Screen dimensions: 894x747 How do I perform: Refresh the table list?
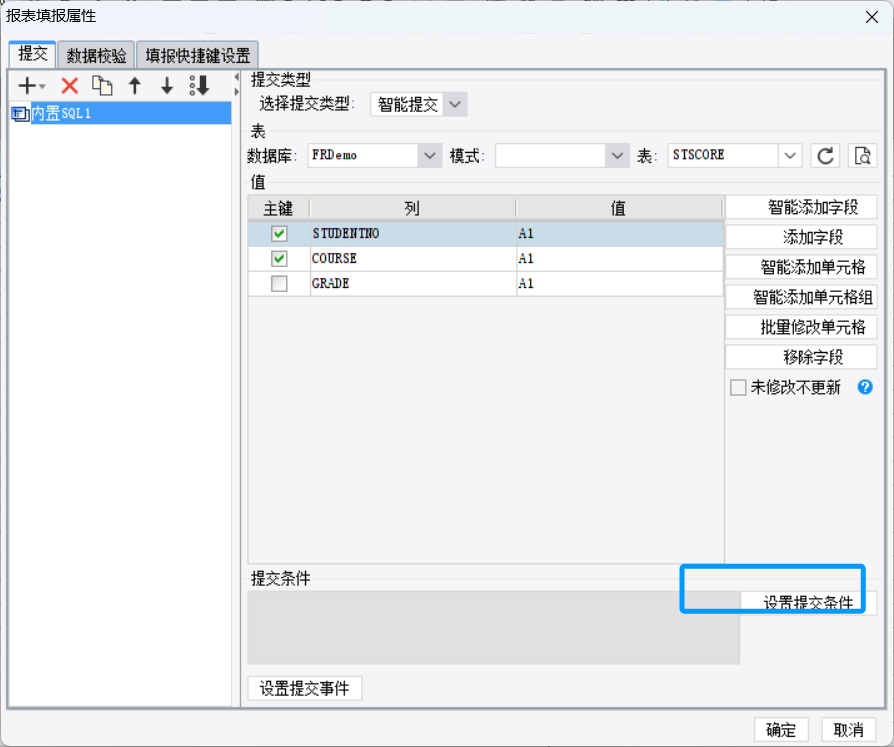(x=825, y=156)
